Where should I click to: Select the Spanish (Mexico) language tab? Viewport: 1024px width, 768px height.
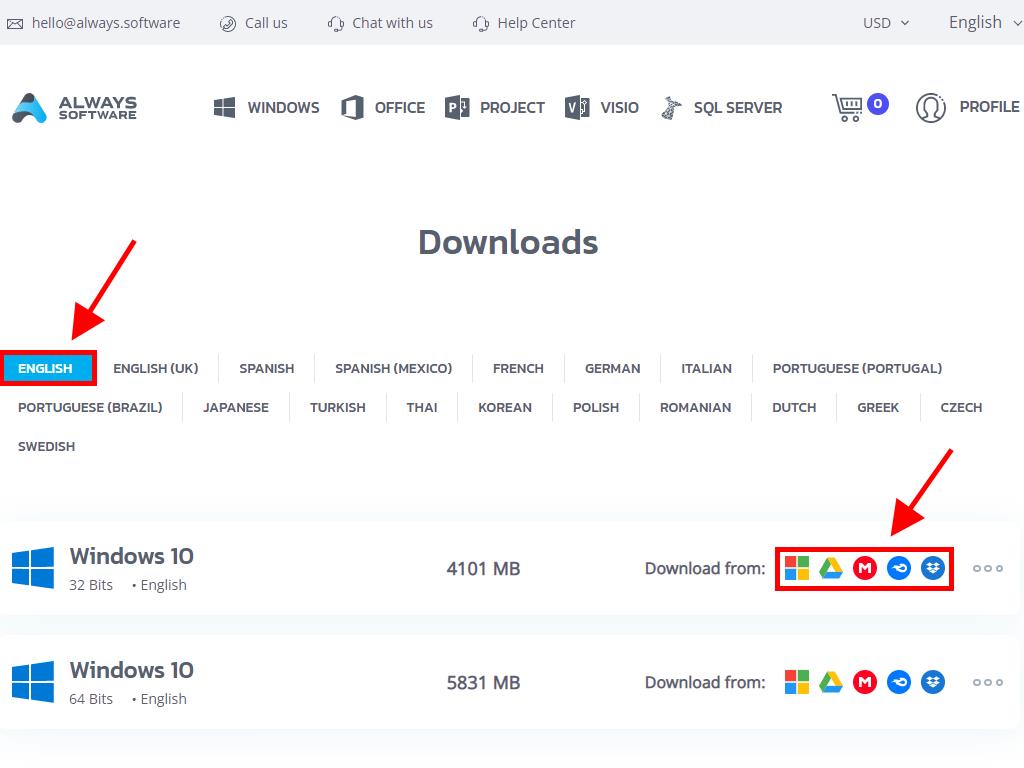pos(393,368)
